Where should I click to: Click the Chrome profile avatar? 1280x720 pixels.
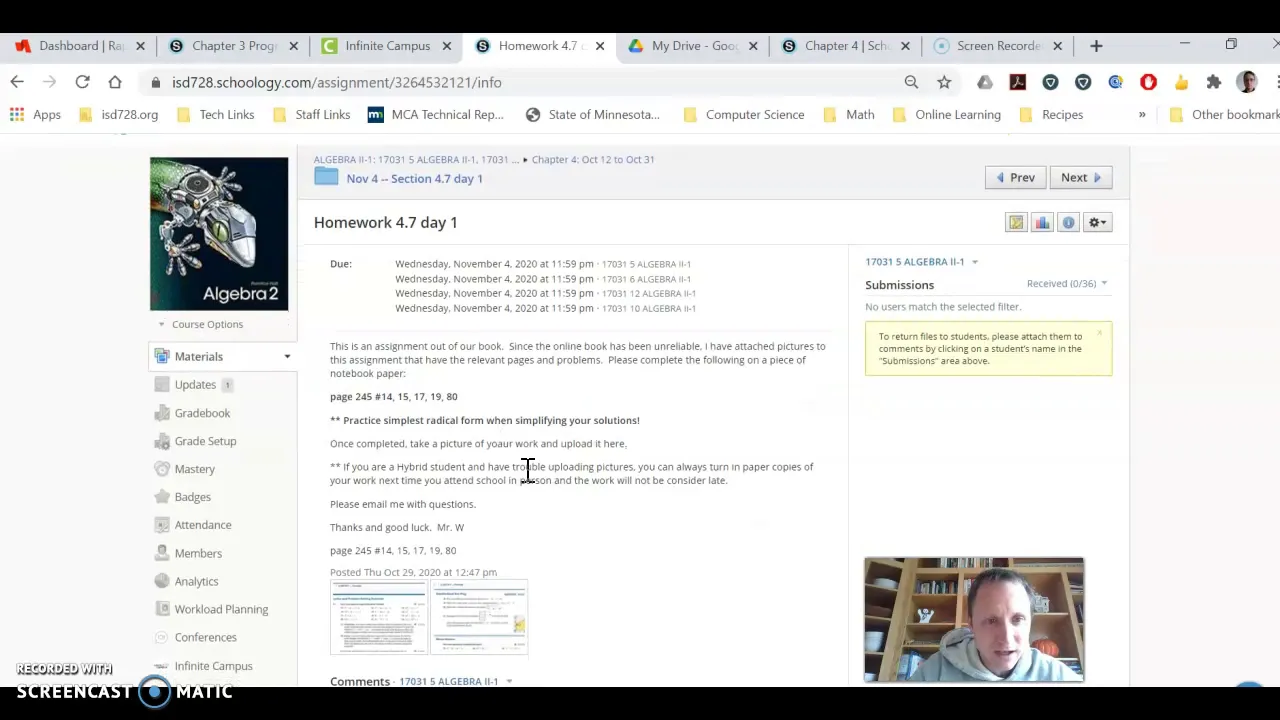click(1247, 82)
